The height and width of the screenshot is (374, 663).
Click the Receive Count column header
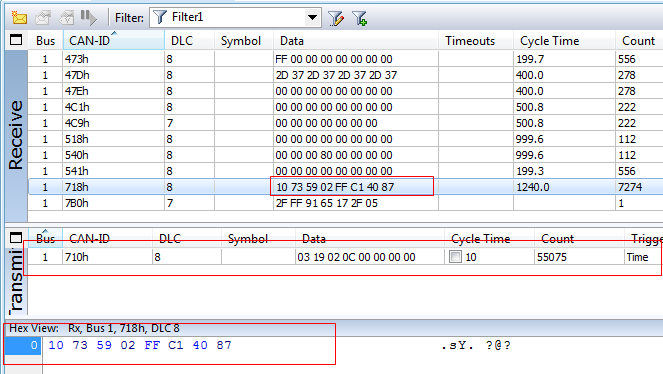[x=639, y=41]
